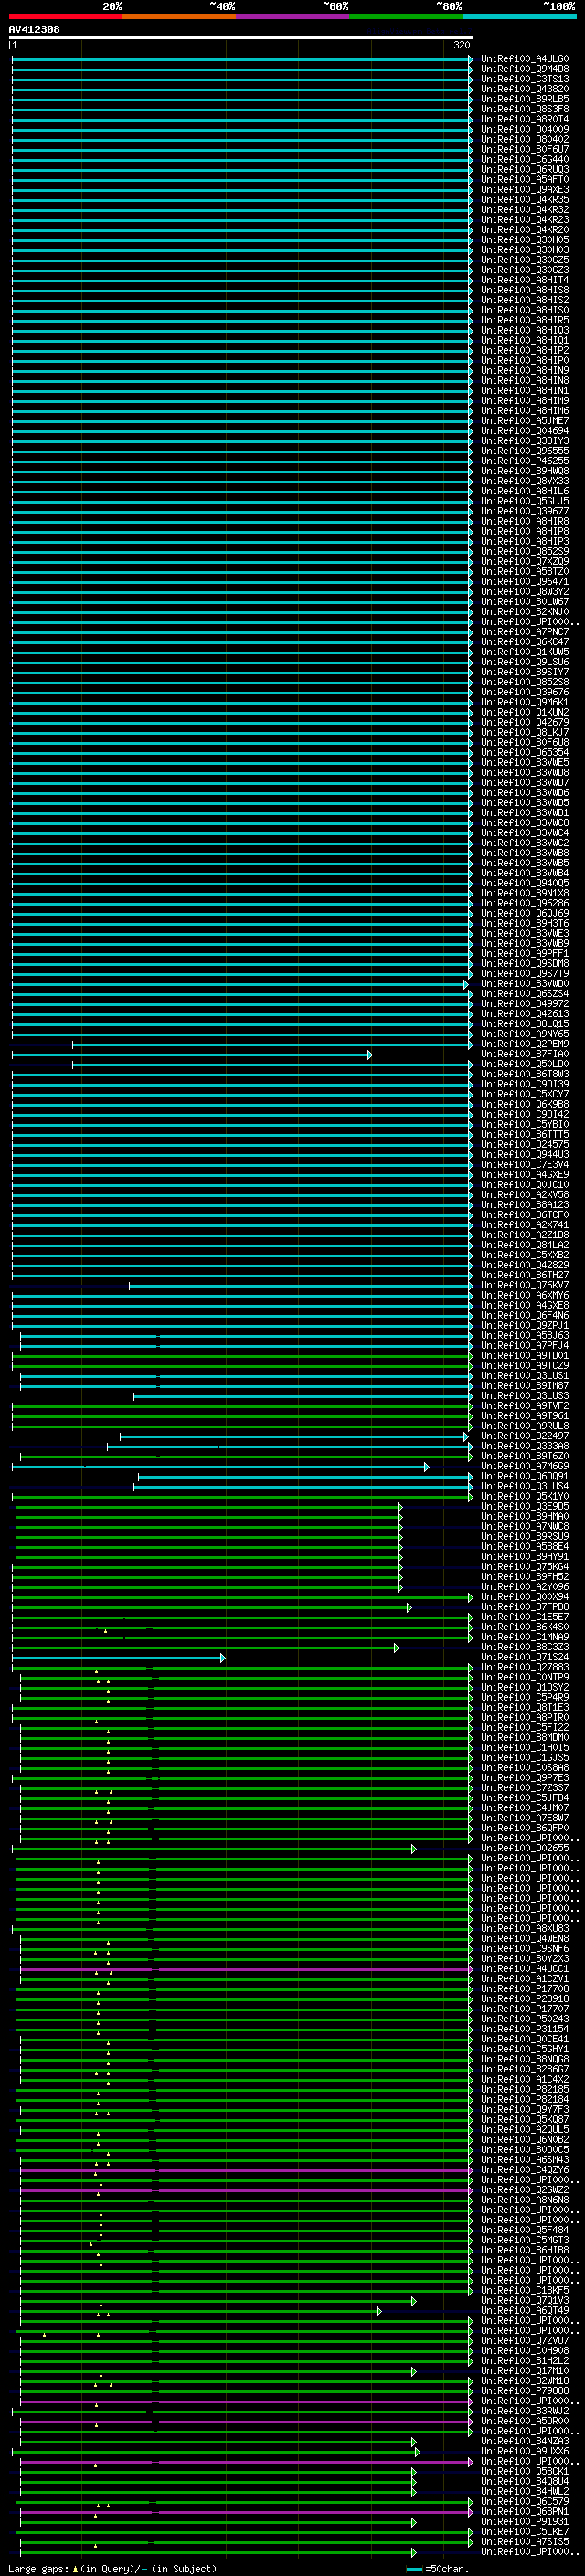Viewport: 585px width, 2576px height.
Task: Select the UniRef100_Q30H05 label
Action: tap(525, 240)
